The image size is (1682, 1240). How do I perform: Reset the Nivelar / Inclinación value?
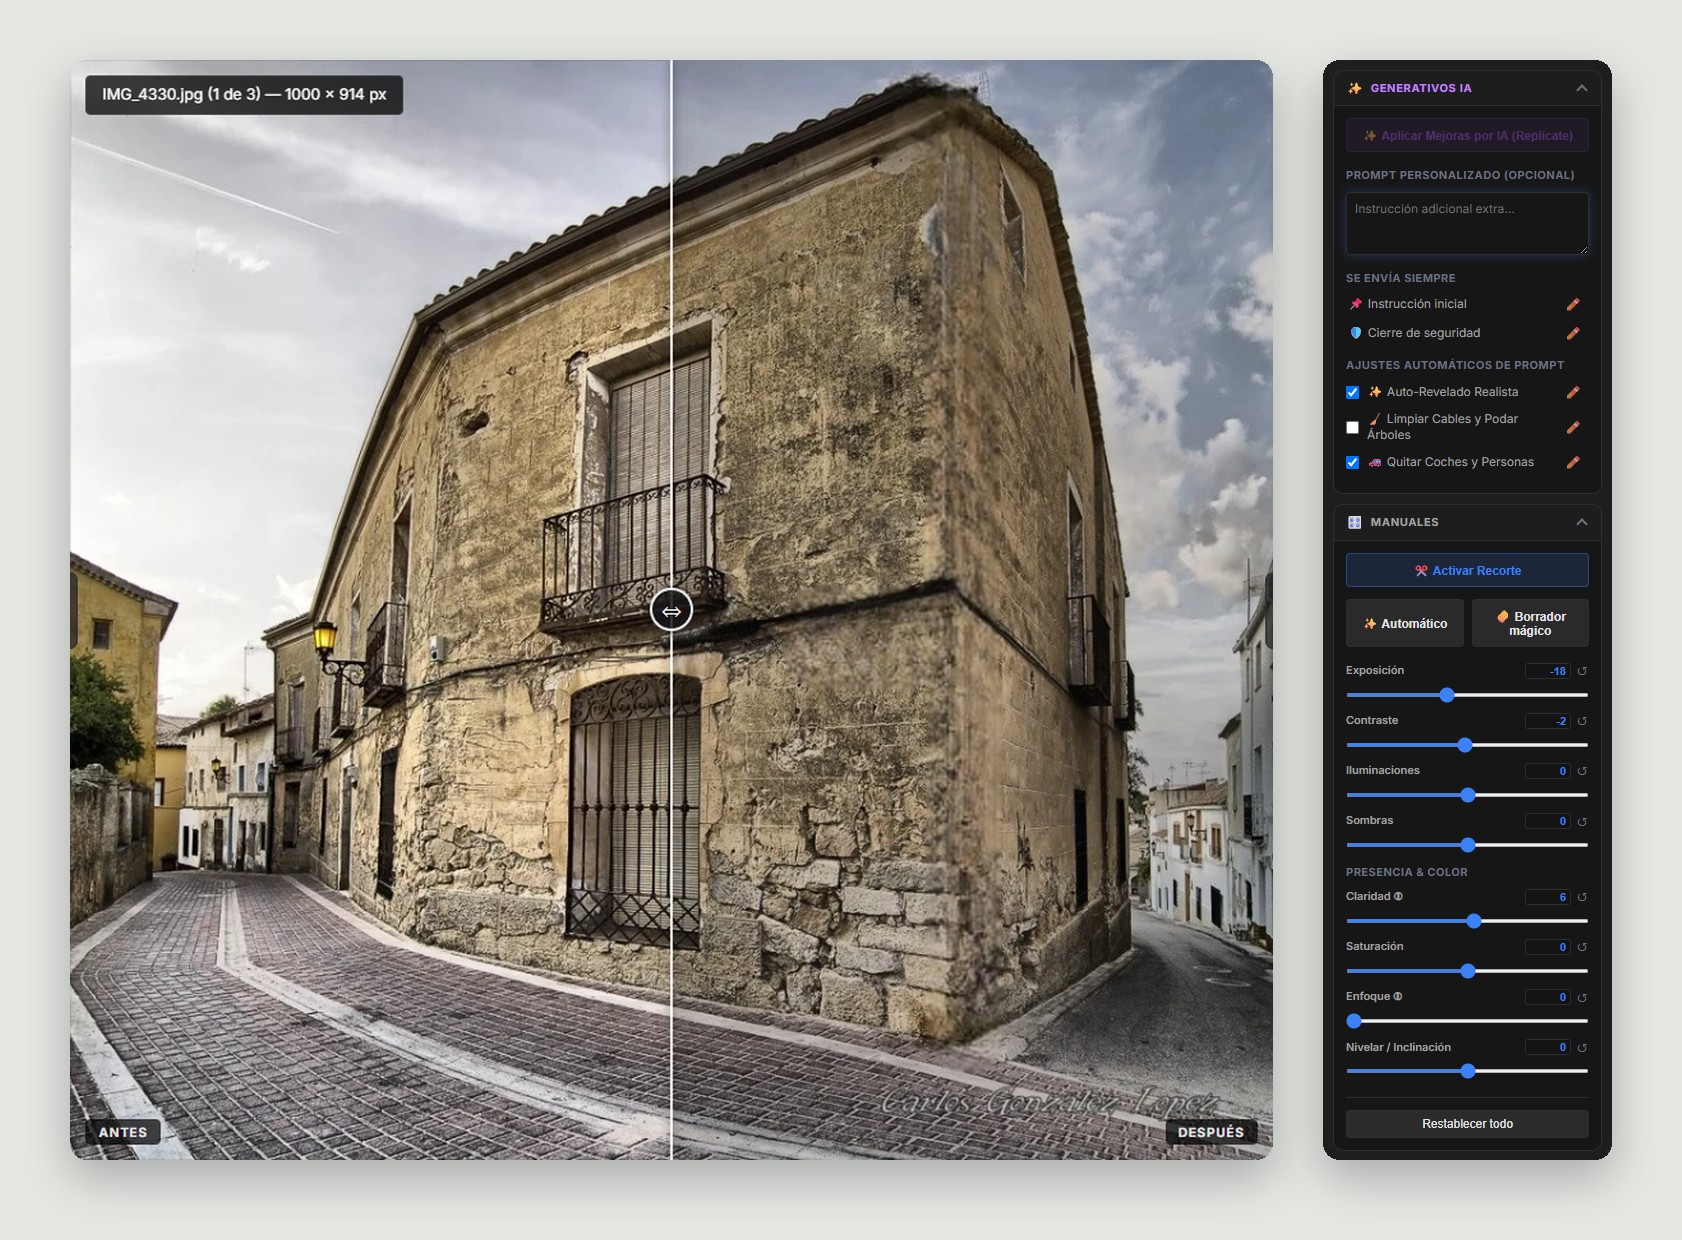1582,1048
